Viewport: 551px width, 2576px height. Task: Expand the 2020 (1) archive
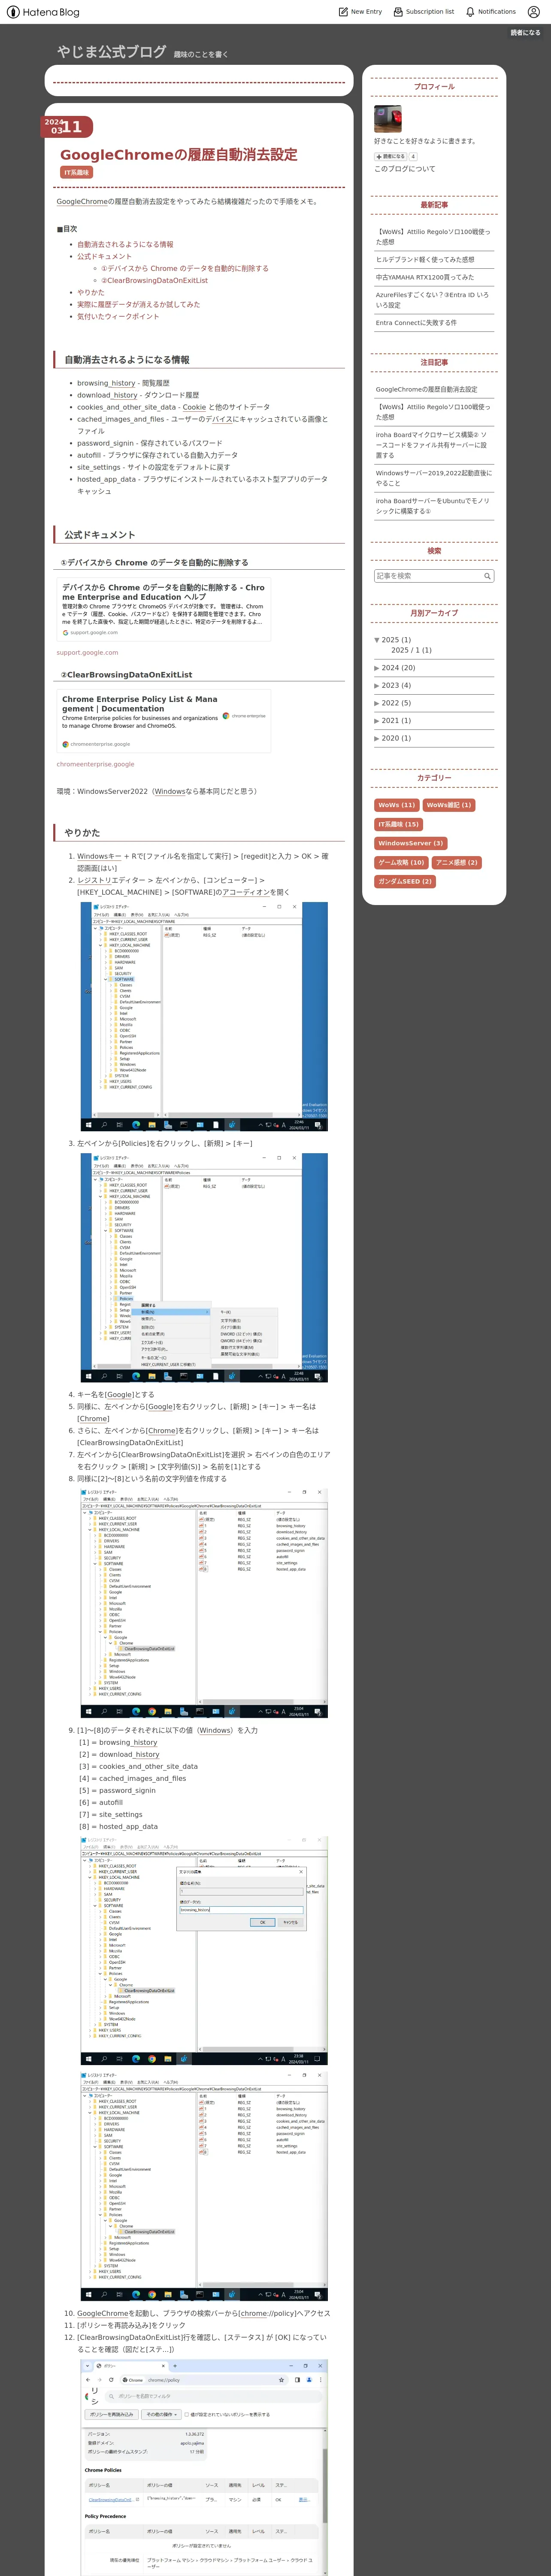click(x=377, y=738)
